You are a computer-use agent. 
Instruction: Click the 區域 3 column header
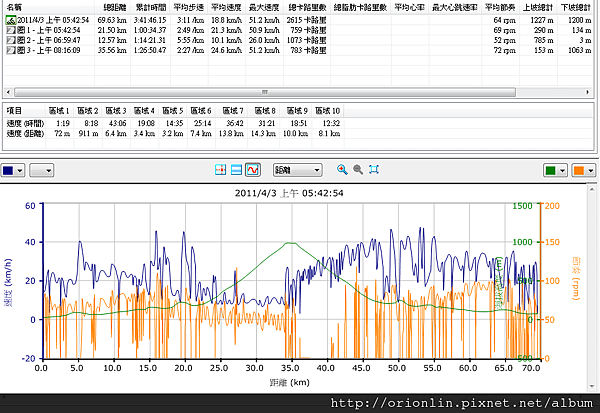[116, 111]
